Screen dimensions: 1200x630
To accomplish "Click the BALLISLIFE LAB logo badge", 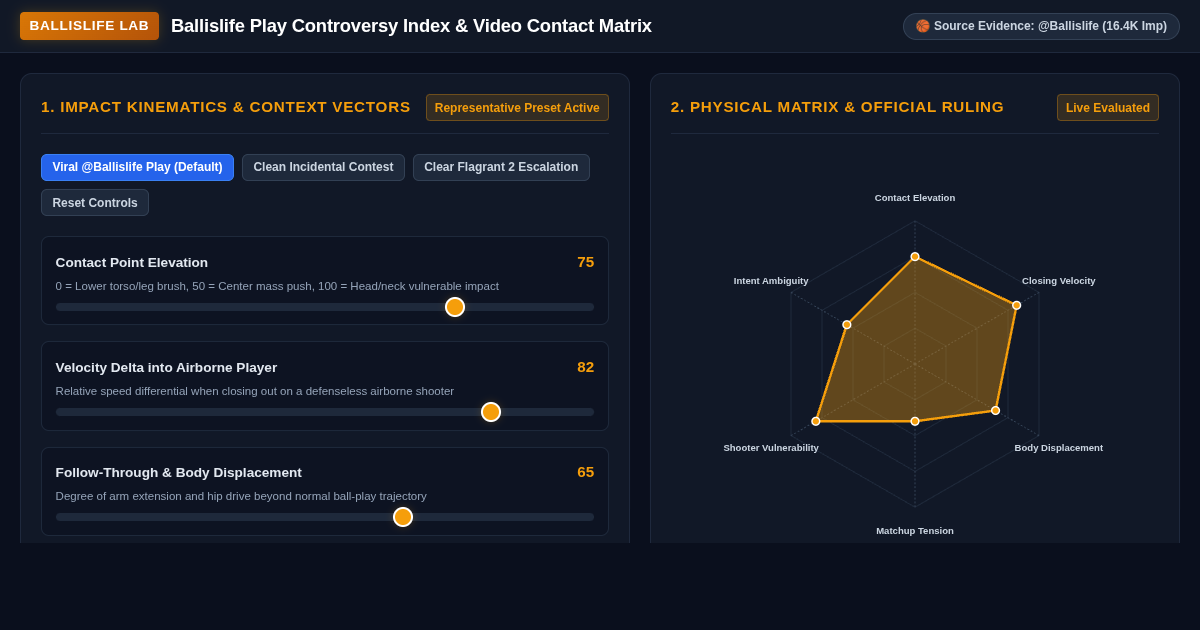I will coord(89,26).
